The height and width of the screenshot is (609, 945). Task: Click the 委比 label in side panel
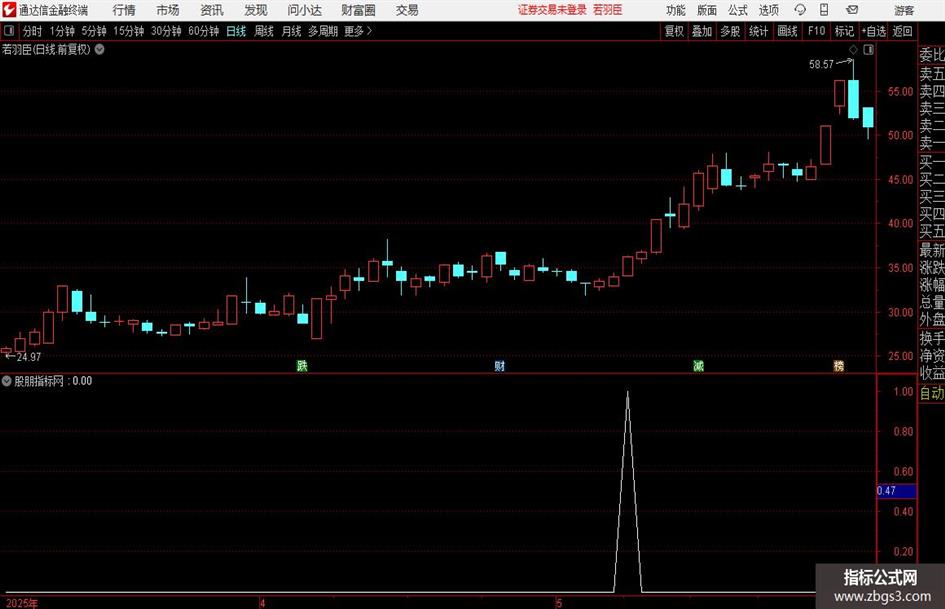click(x=932, y=55)
